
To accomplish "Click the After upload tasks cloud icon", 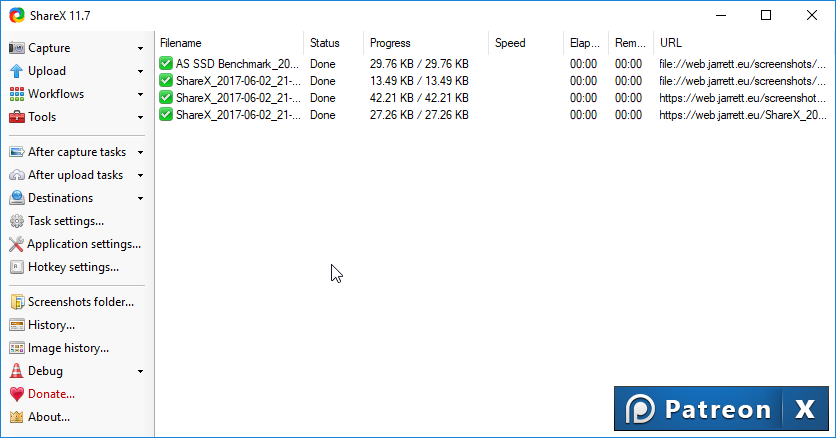I will (x=17, y=175).
